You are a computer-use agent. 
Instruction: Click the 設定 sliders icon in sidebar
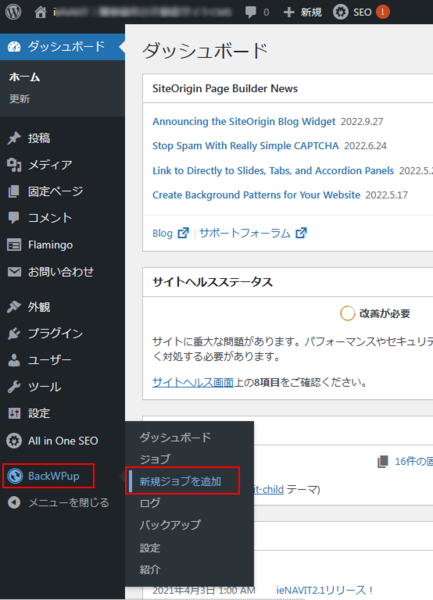click(14, 413)
